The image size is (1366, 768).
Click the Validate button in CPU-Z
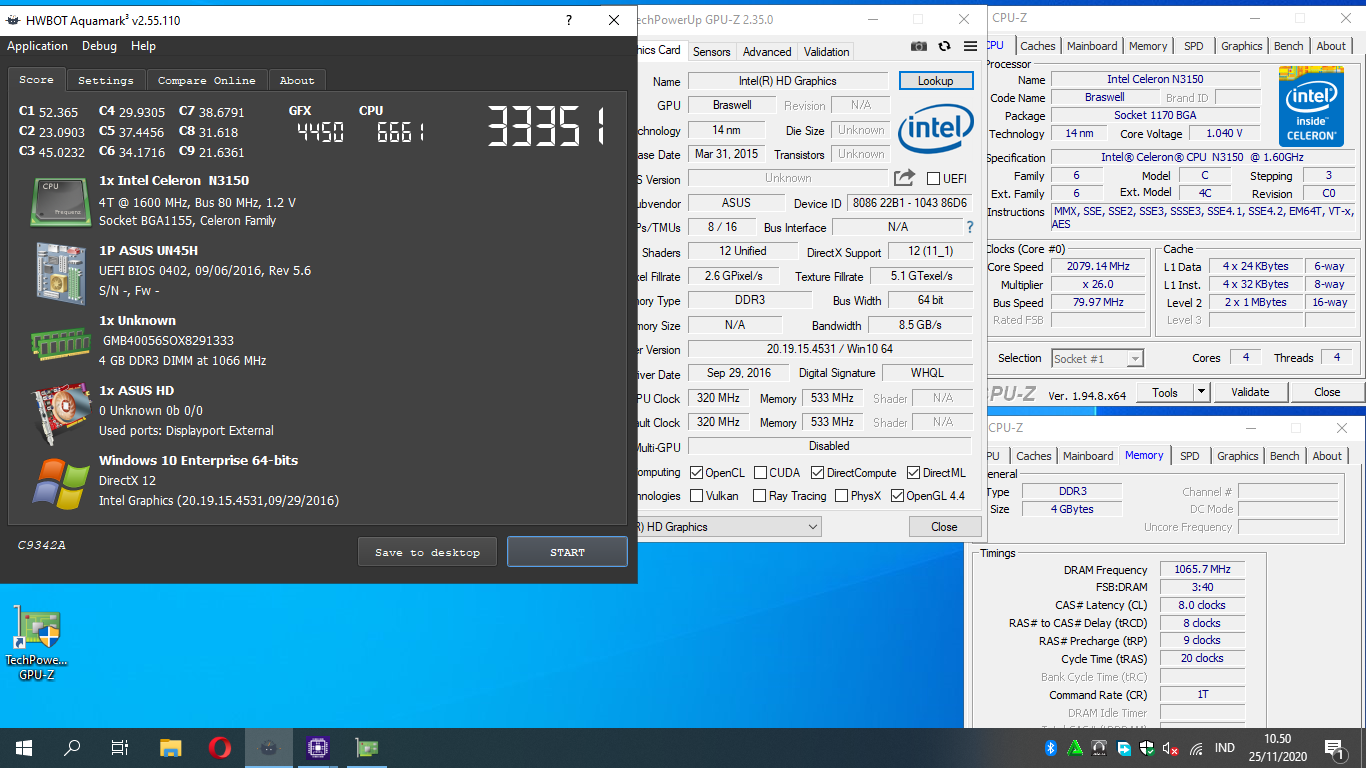[1250, 392]
